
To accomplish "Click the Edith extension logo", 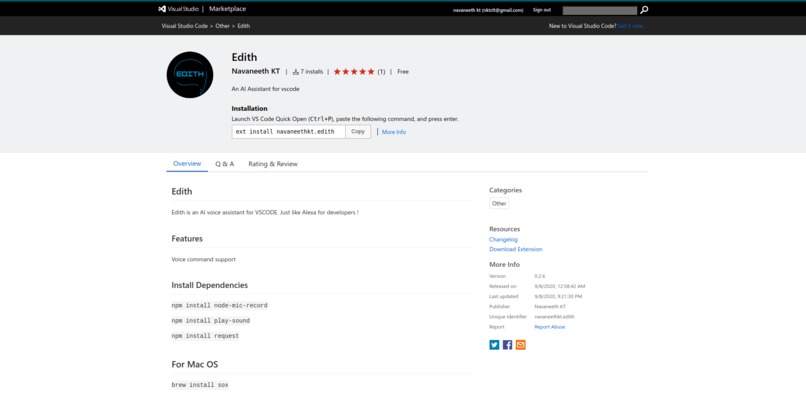I will 190,75.
